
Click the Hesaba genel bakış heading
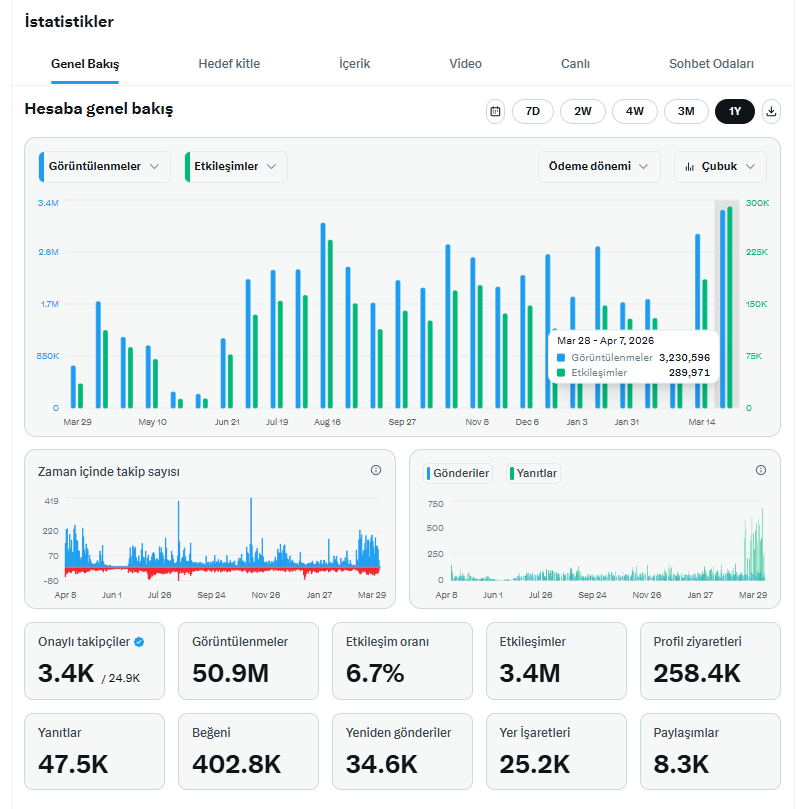click(x=99, y=109)
